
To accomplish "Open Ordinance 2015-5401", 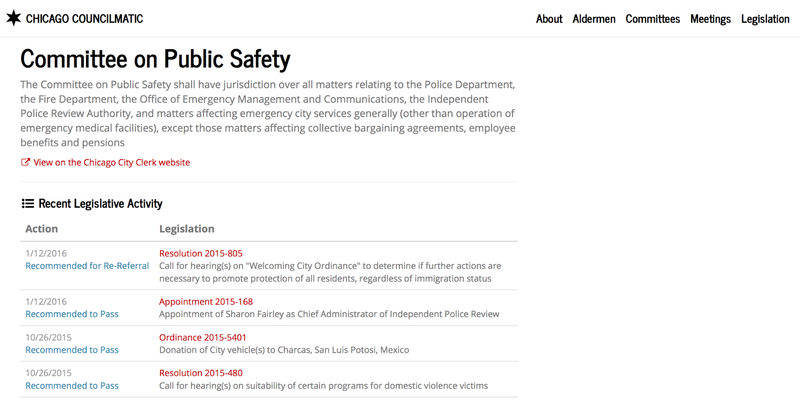I will pos(202,338).
